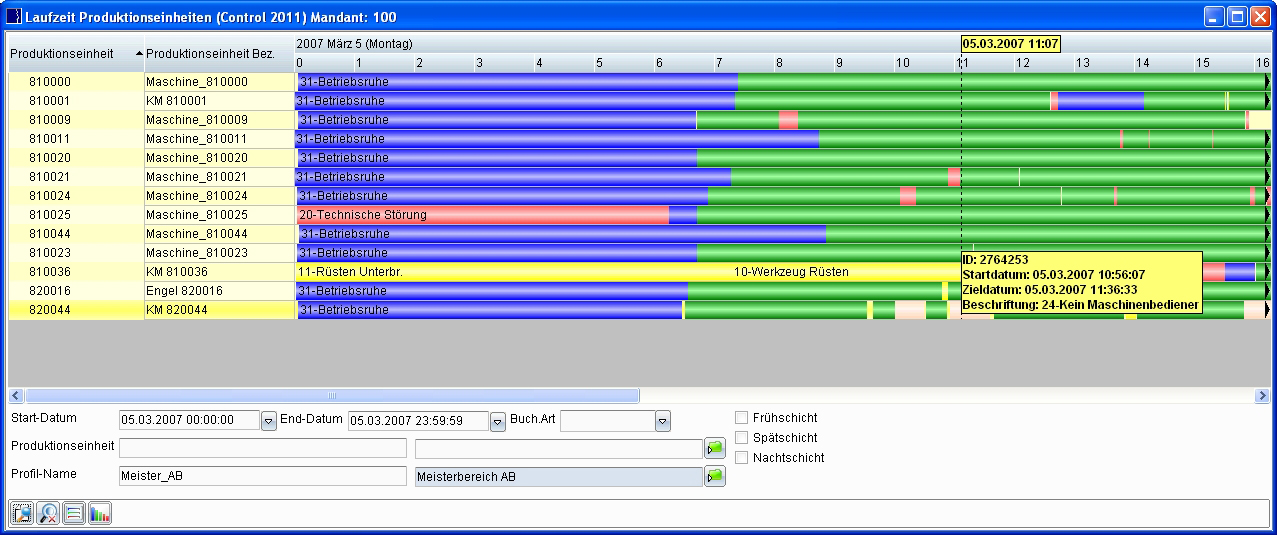The image size is (1277, 535).
Task: Click green lookup icon beside Produktionseinheit field
Action: 715,448
